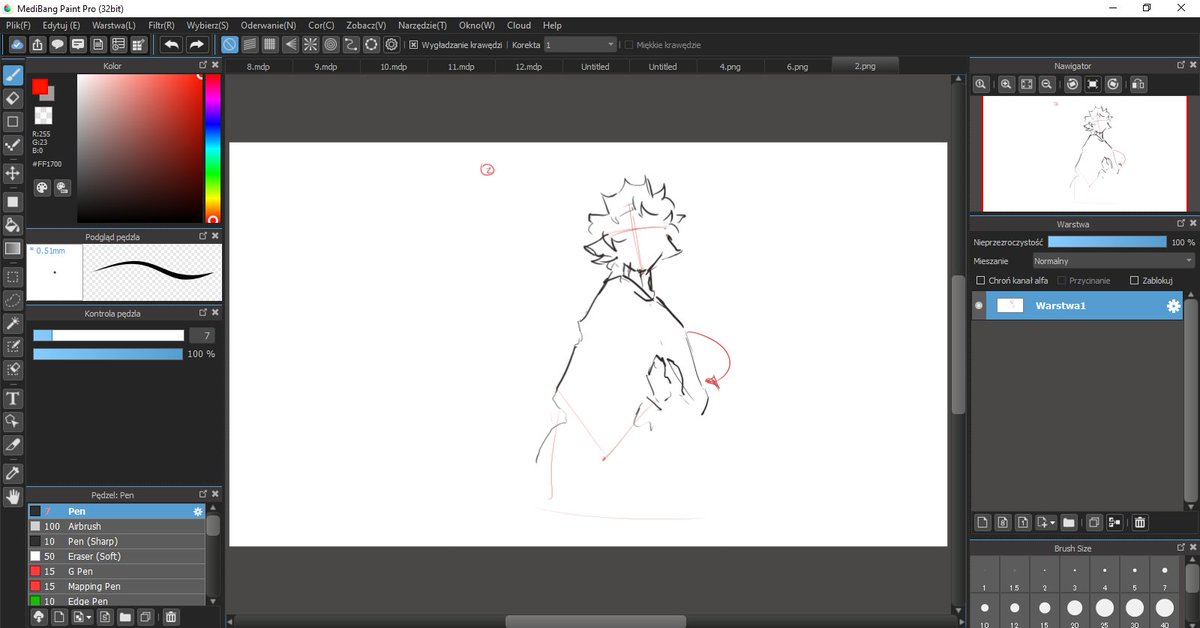Choose brush size 25 preset
Screen dimensions: 1200x628
tap(1105, 612)
